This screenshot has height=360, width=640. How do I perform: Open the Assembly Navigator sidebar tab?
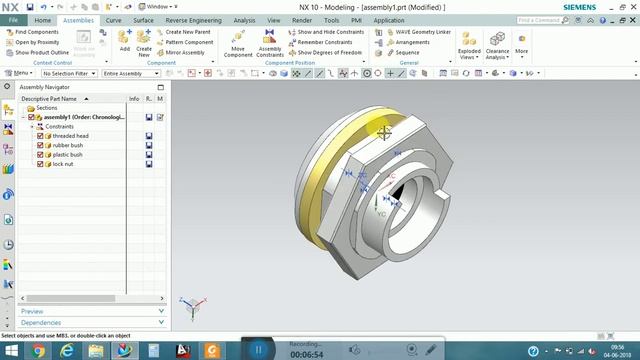[8, 110]
